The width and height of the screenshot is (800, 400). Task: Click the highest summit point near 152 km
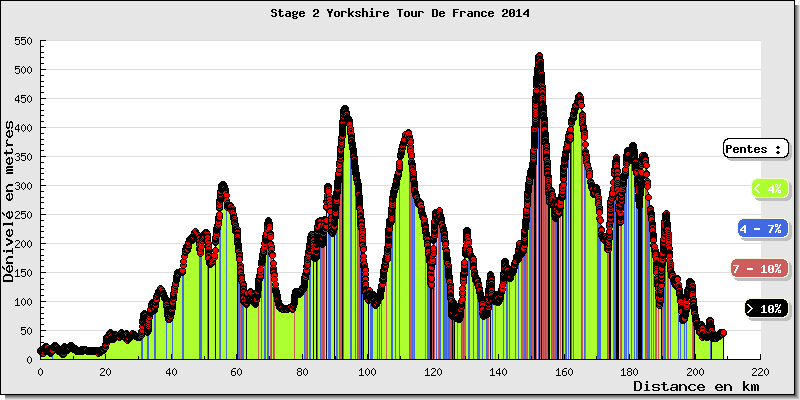pyautogui.click(x=539, y=56)
